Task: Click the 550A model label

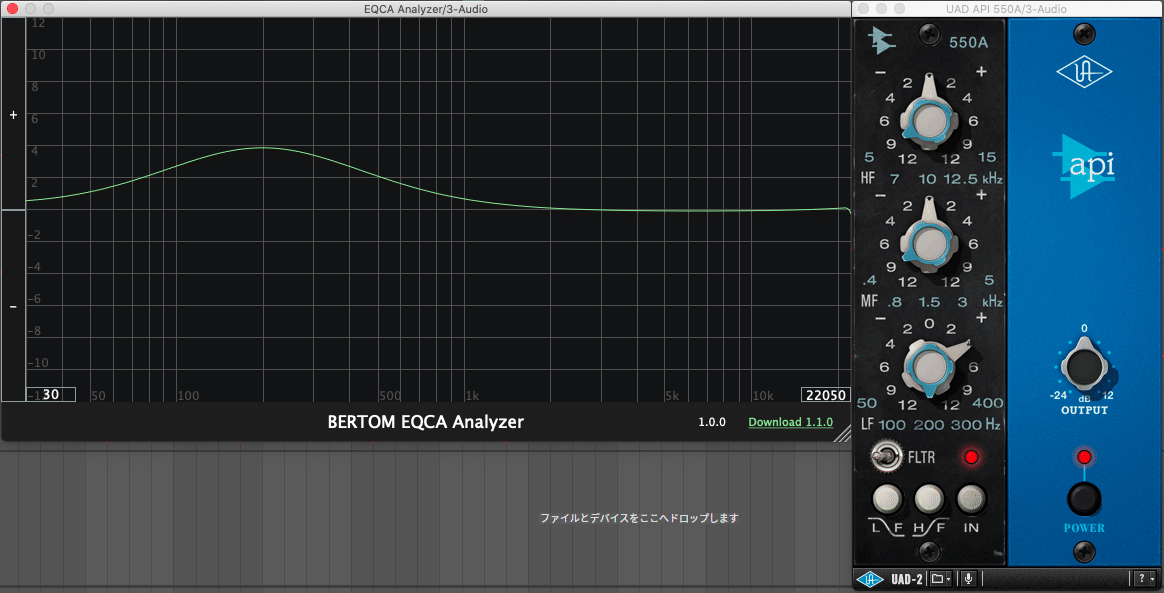Action: (968, 42)
